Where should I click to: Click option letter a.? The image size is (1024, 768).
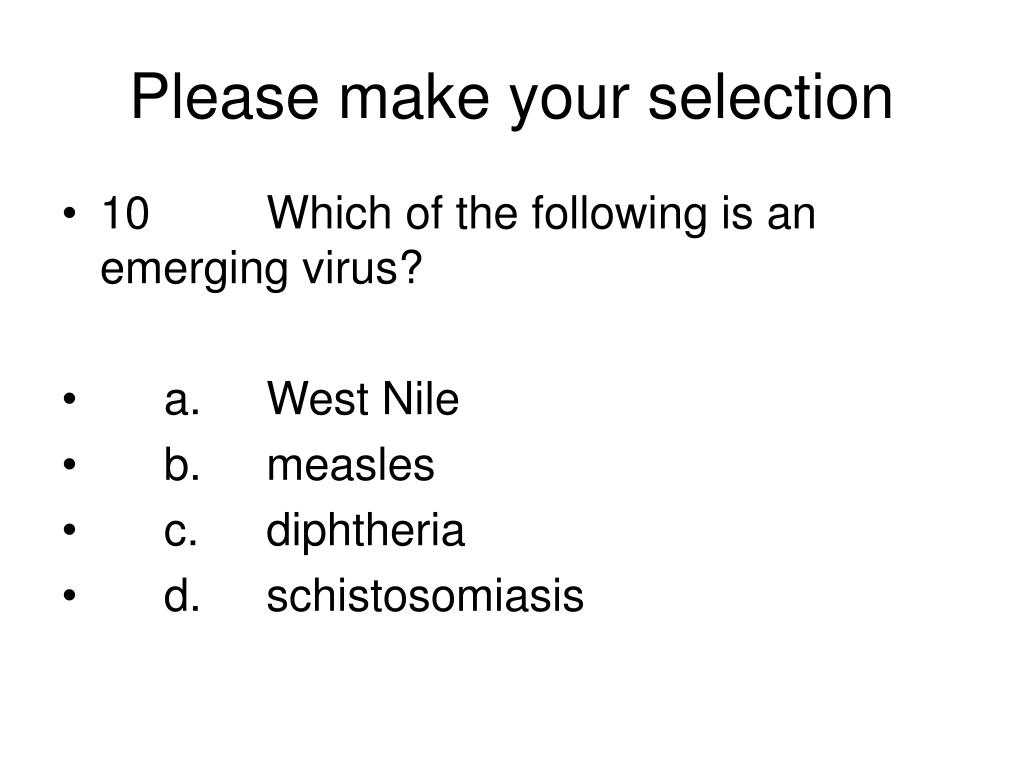coord(182,400)
